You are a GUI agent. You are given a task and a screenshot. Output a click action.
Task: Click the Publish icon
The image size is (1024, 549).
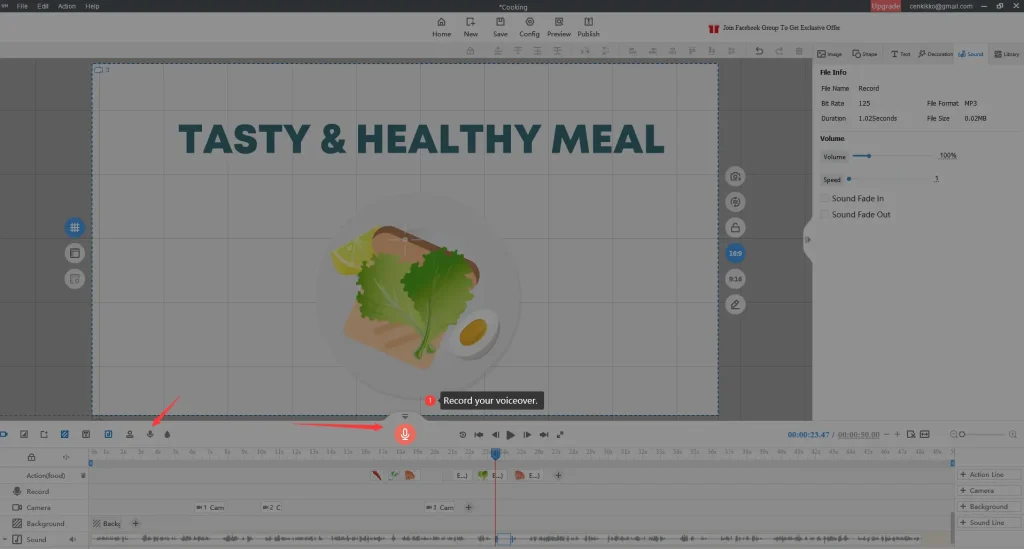[588, 26]
